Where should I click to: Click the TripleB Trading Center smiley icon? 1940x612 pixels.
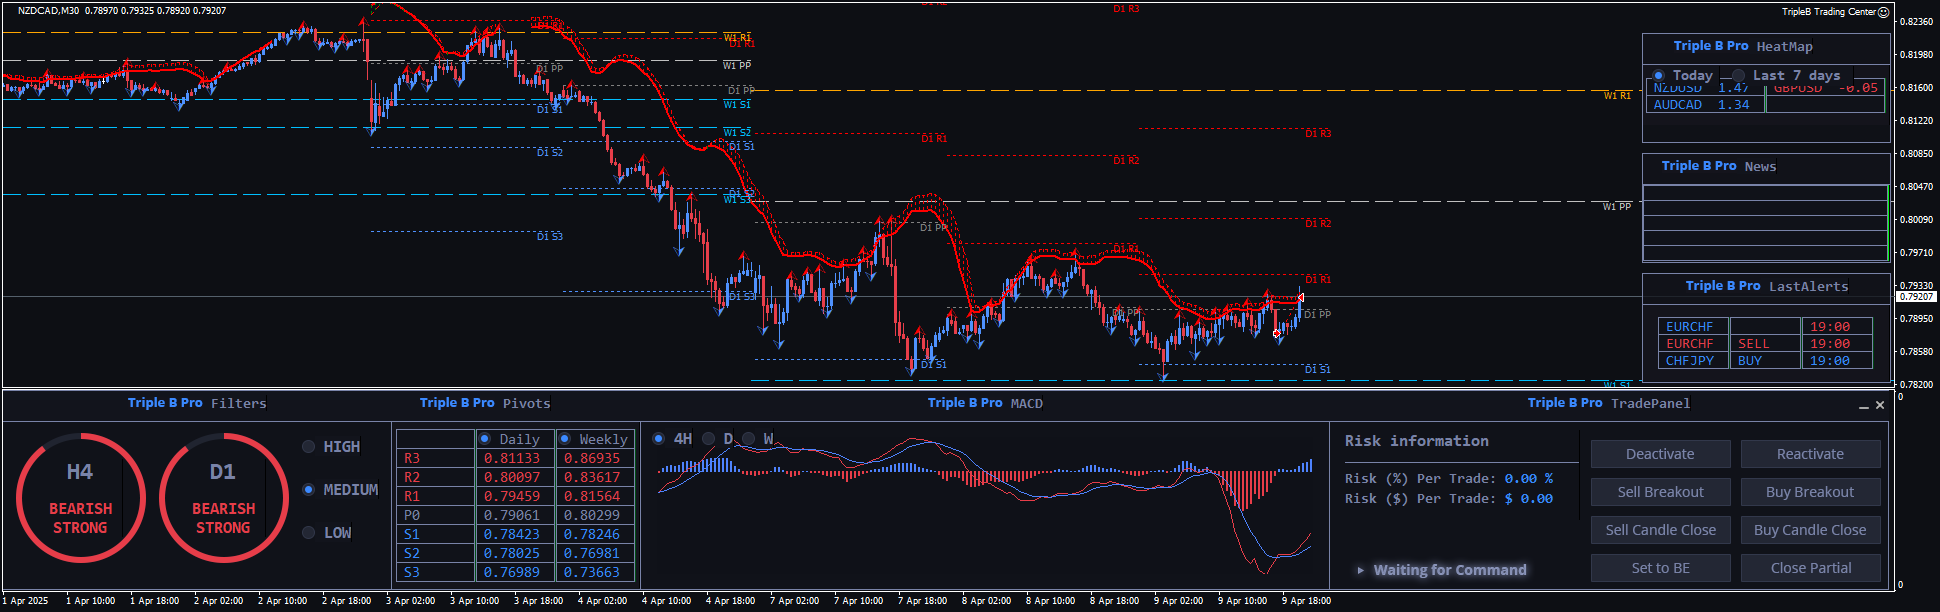tap(1883, 12)
